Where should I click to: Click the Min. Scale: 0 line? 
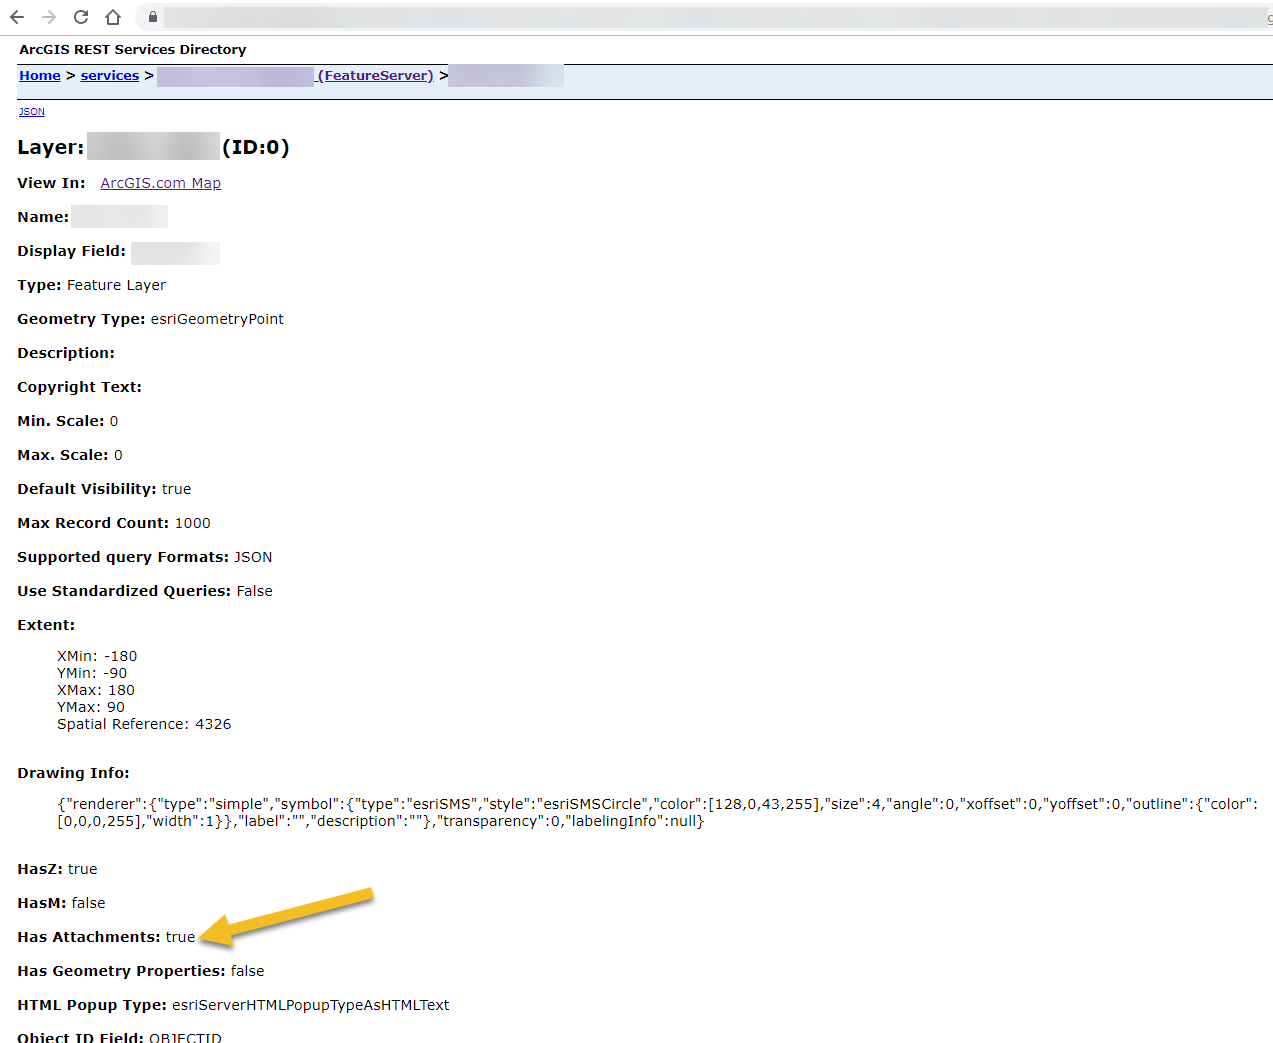68,421
